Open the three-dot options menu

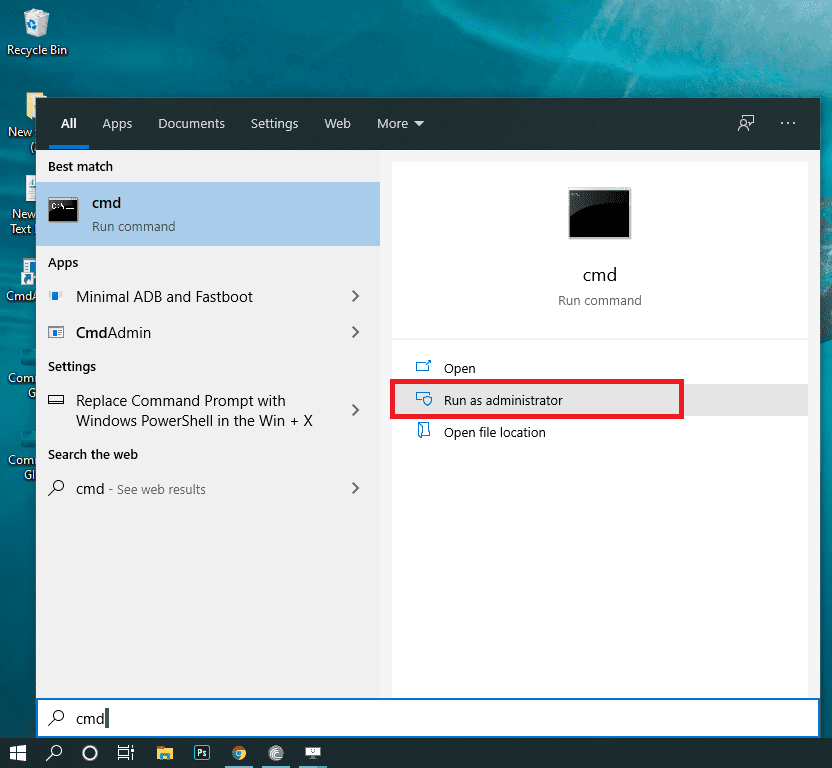tap(788, 123)
